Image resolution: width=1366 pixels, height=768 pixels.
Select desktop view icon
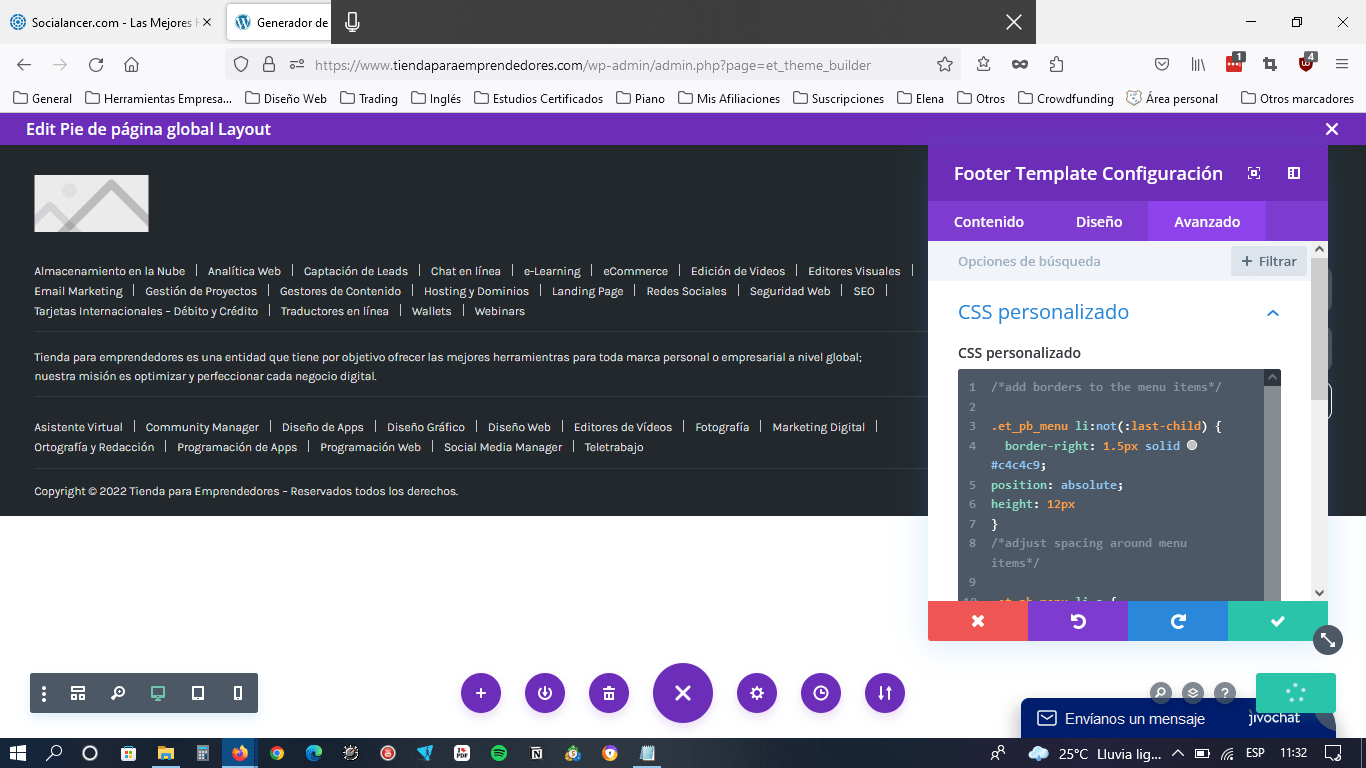(x=158, y=693)
